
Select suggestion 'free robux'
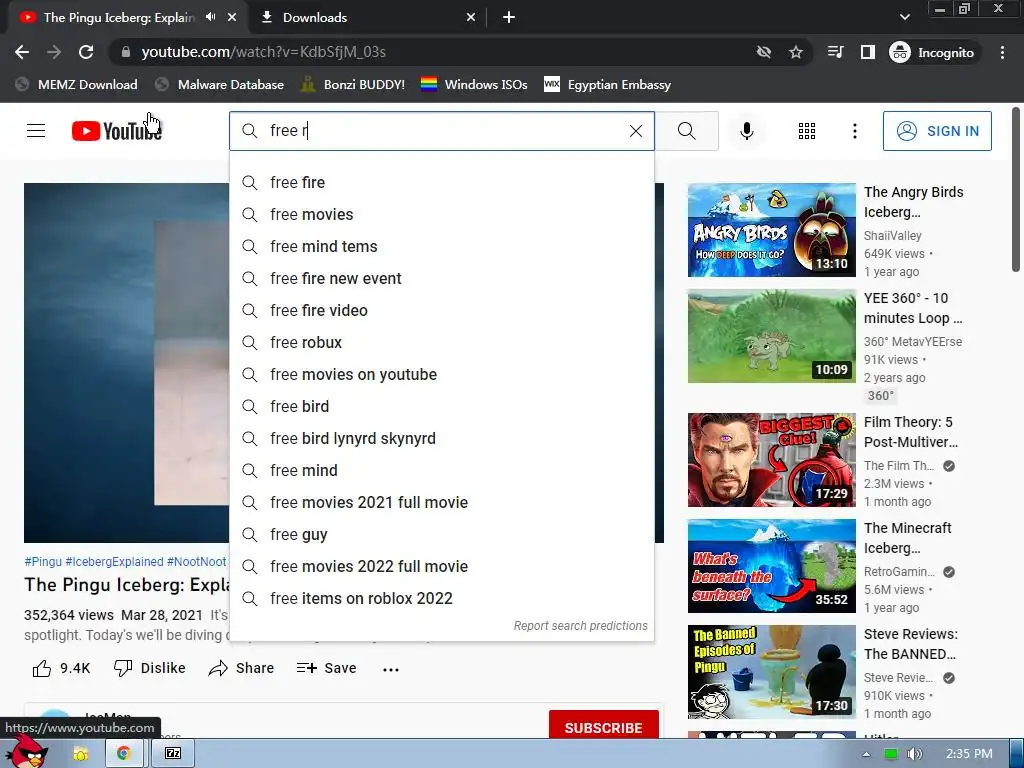pos(441,342)
